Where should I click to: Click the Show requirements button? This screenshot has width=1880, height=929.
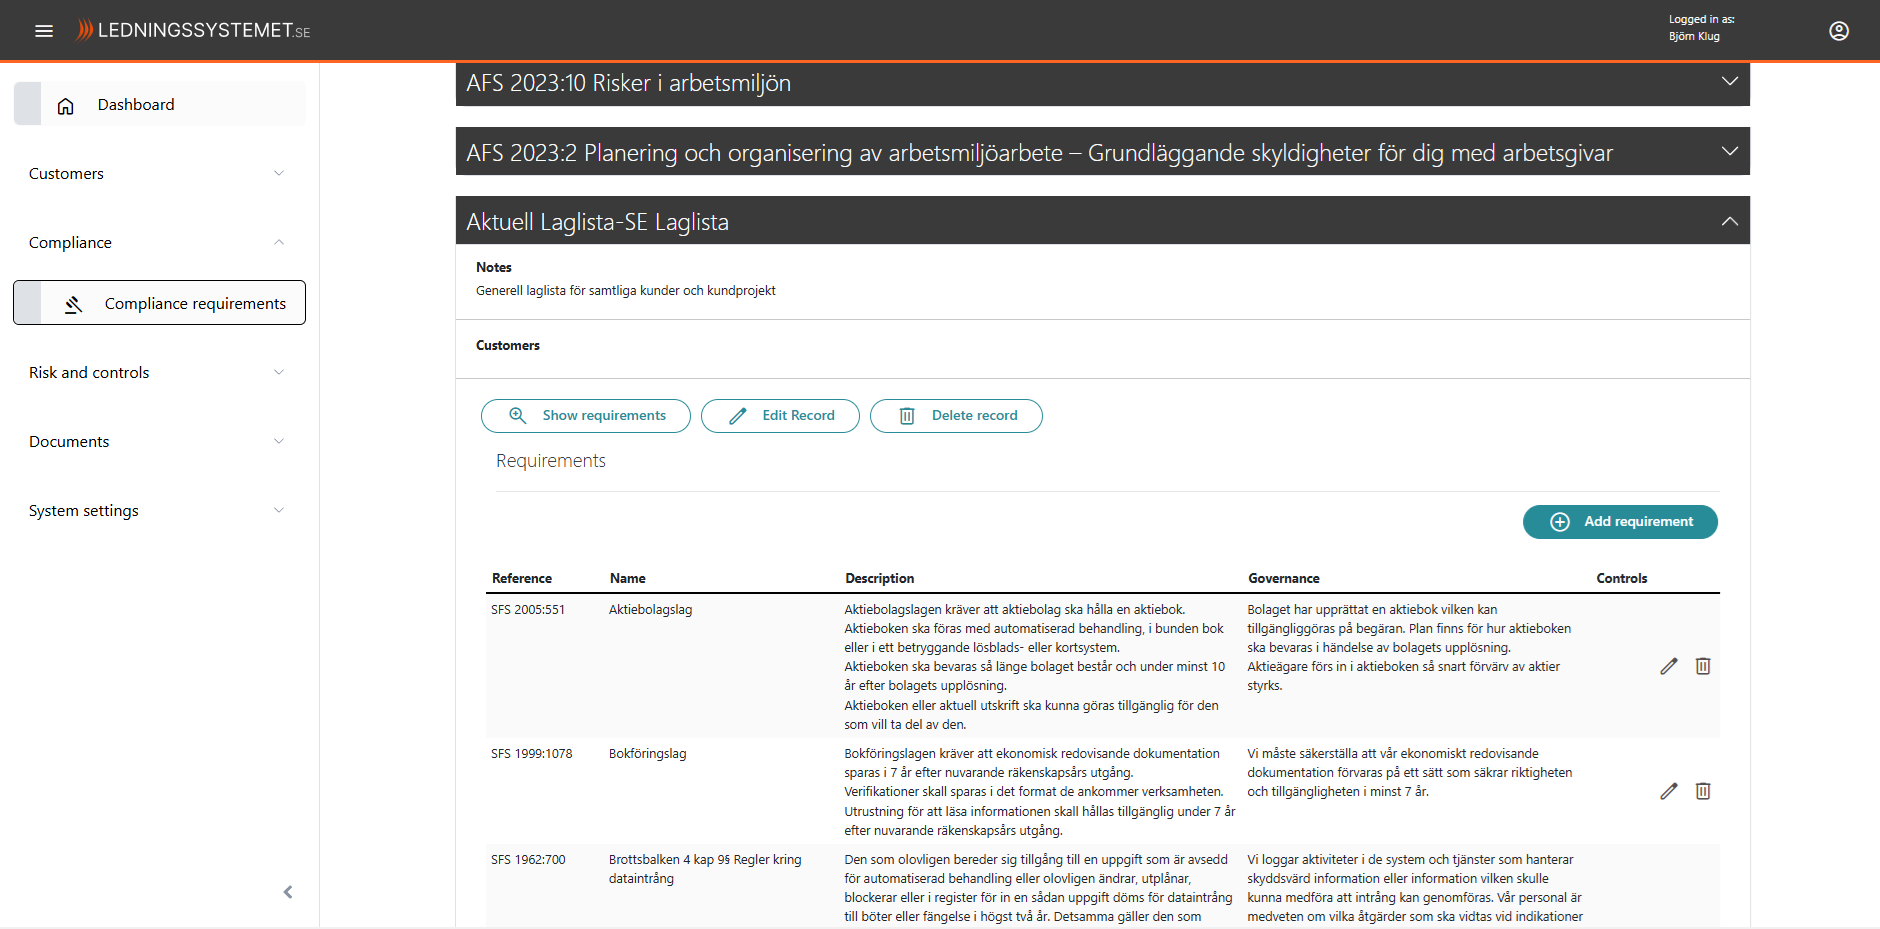585,416
